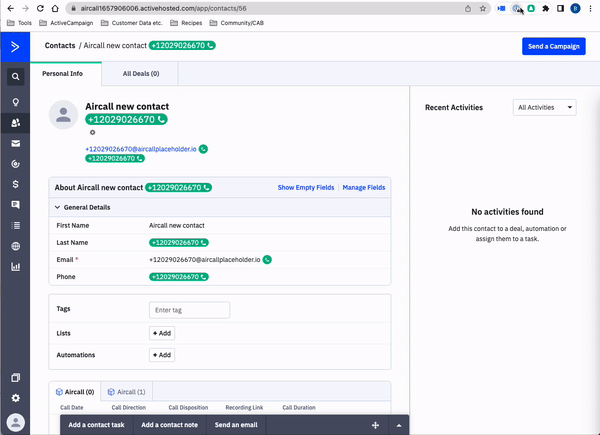This screenshot has height=435, width=600.
Task: Open the All Activities dropdown
Action: click(x=545, y=108)
